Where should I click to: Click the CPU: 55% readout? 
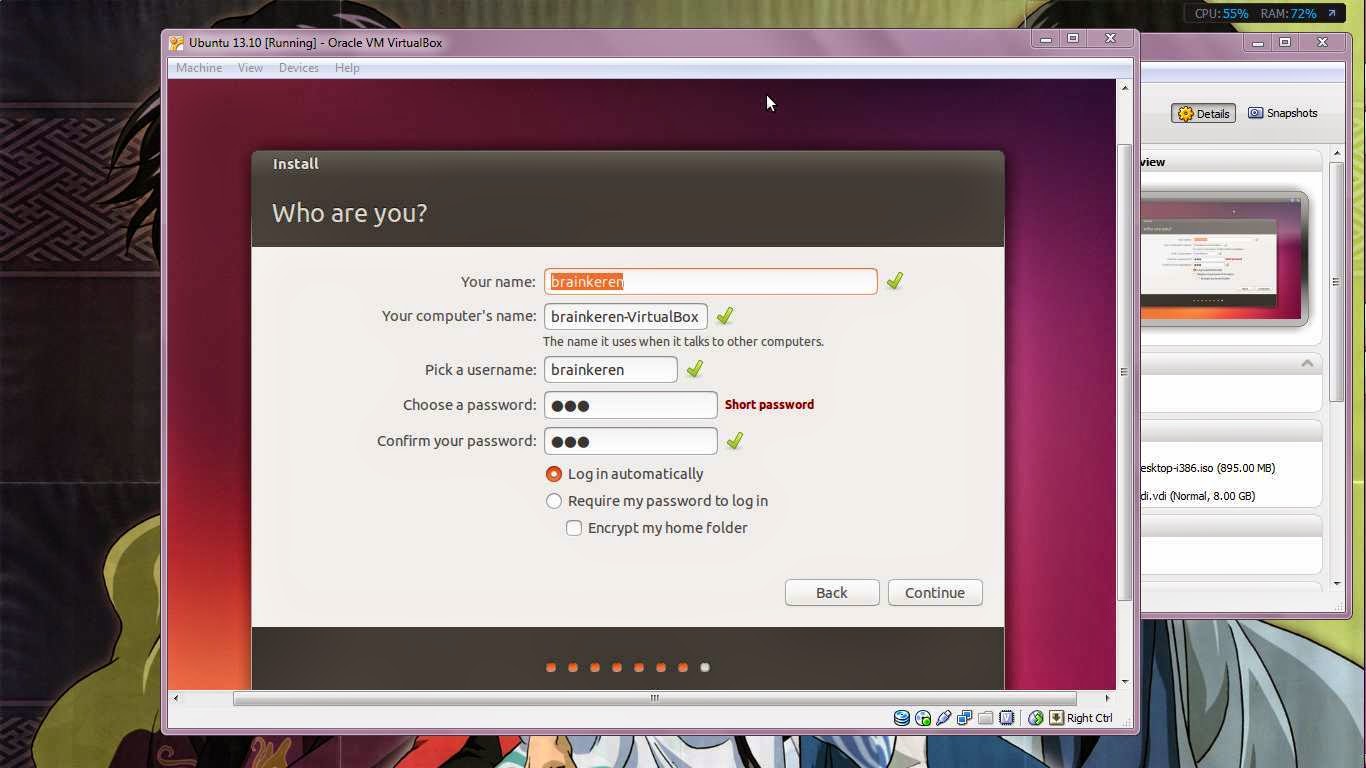click(1221, 13)
